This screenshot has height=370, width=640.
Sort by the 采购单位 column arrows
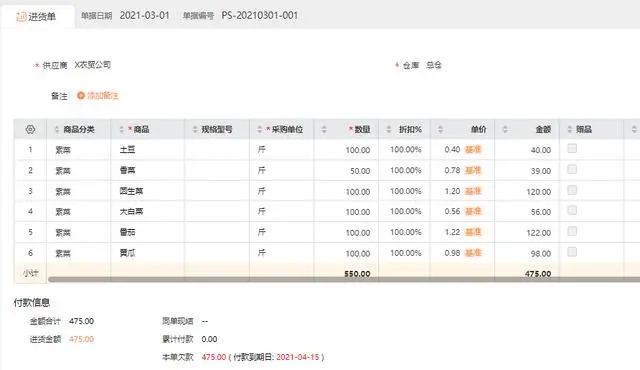click(x=260, y=129)
